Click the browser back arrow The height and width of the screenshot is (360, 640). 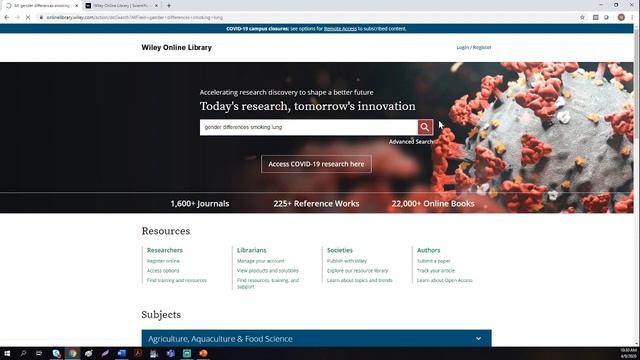[x=7, y=18]
